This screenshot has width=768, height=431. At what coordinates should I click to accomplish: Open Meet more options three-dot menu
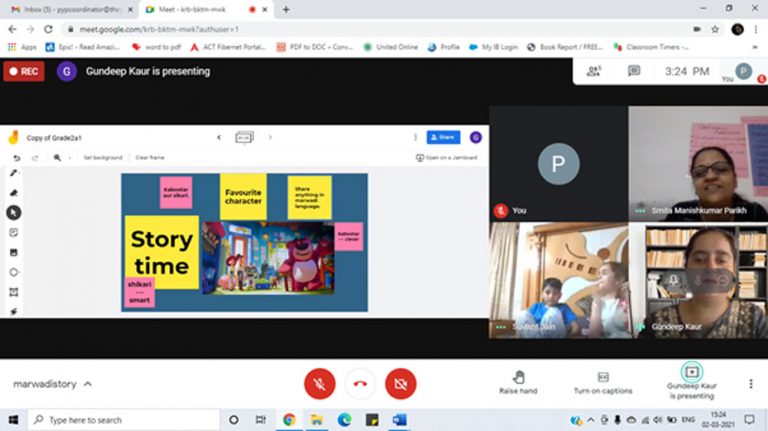[751, 383]
